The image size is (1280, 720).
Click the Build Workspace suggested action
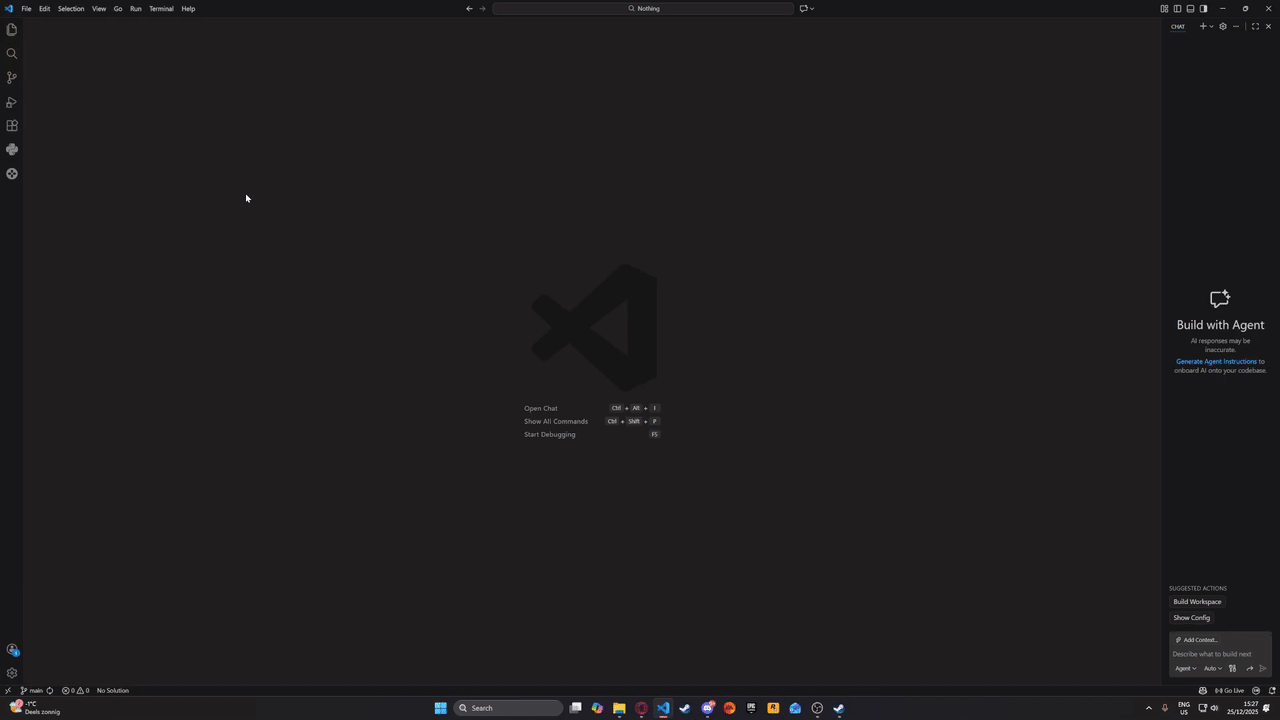[x=1197, y=601]
